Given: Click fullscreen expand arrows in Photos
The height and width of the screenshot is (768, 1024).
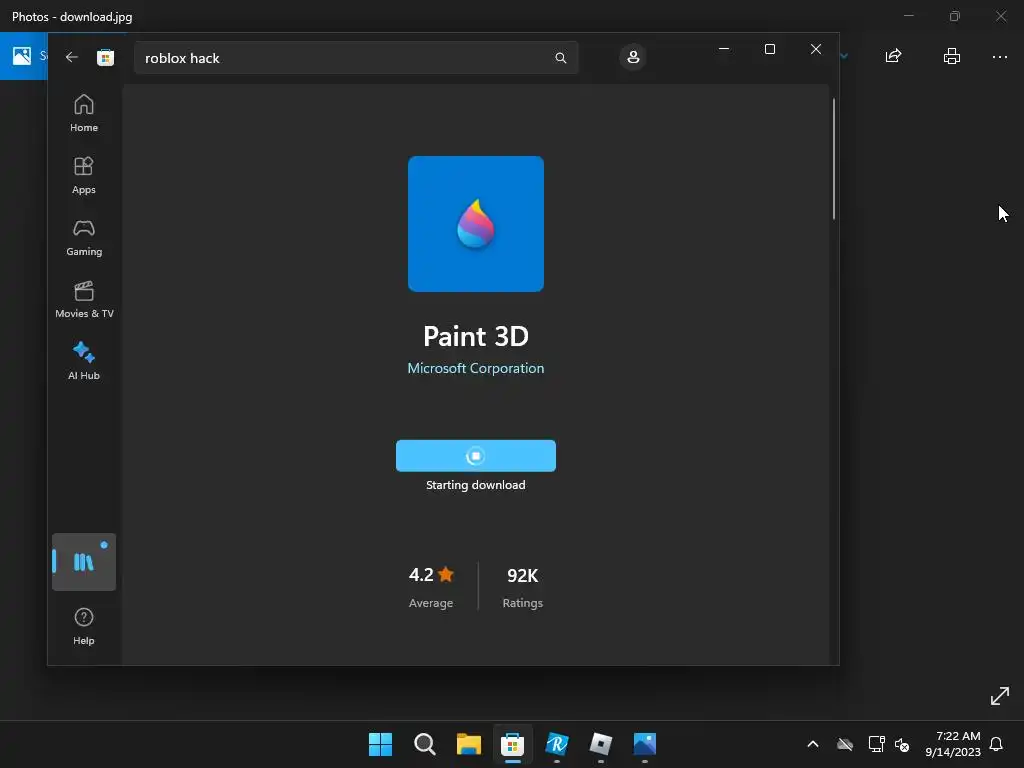Looking at the screenshot, I should point(999,696).
